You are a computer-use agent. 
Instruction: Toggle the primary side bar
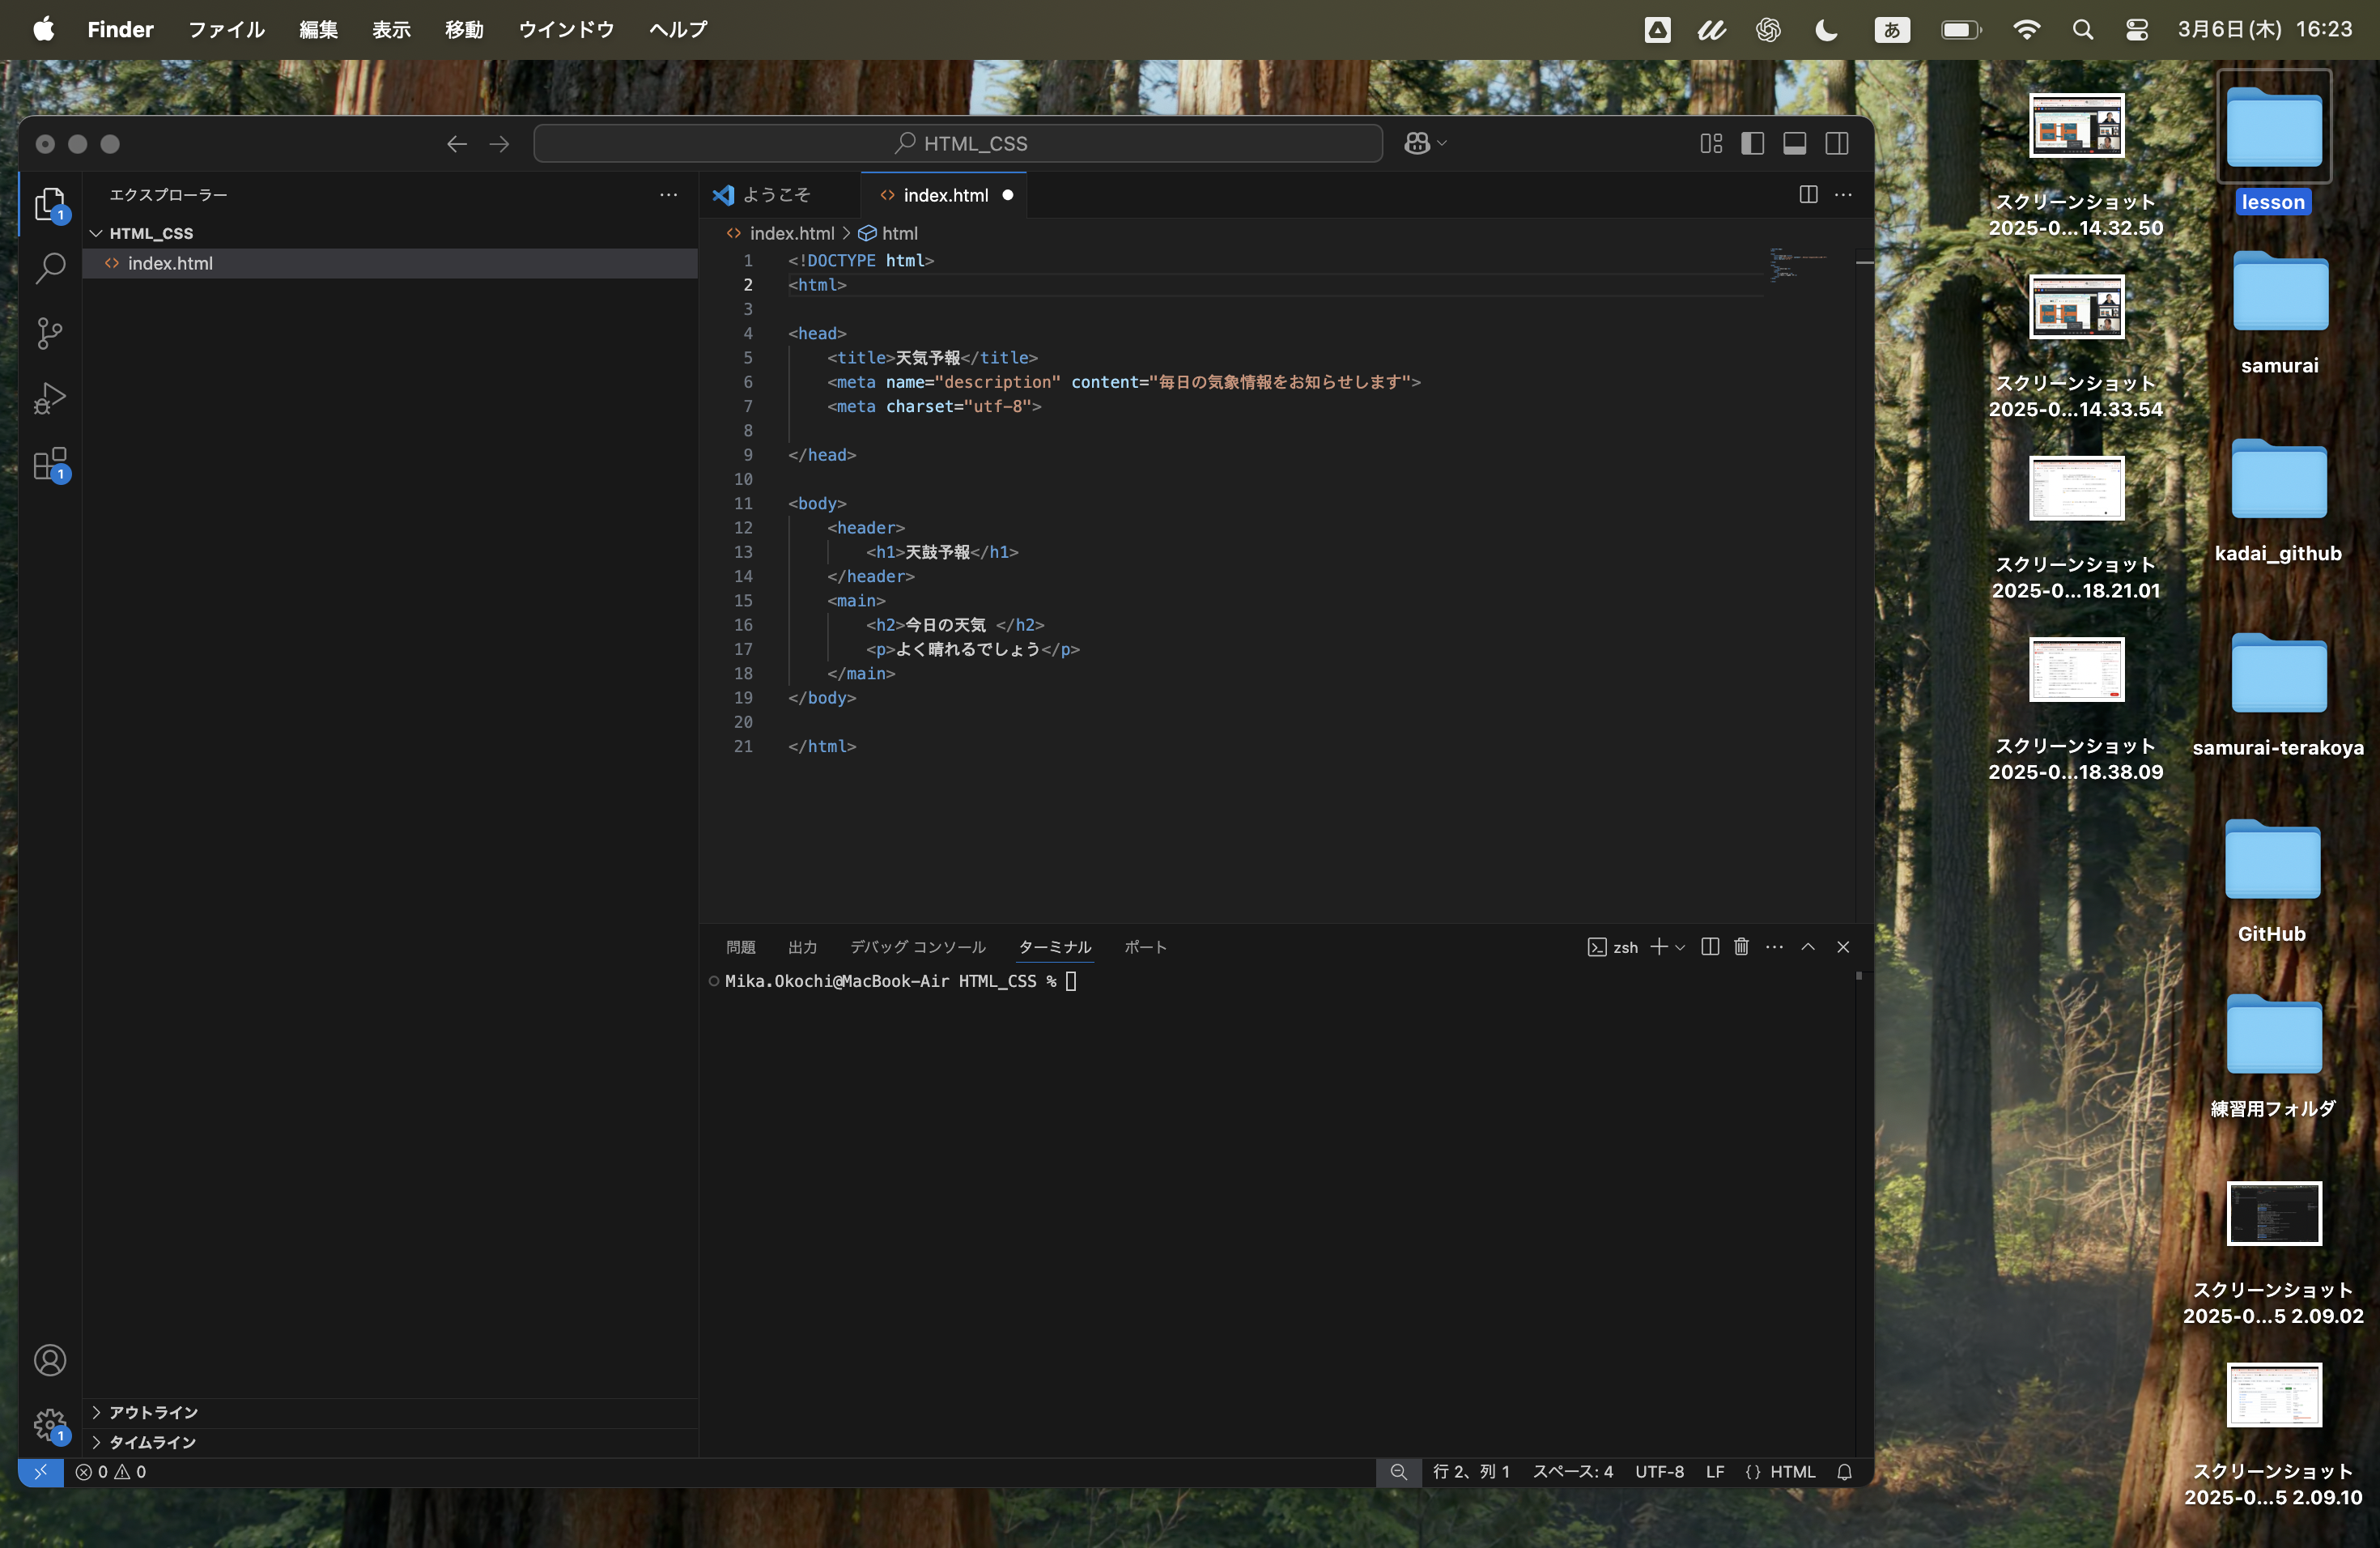1753,144
